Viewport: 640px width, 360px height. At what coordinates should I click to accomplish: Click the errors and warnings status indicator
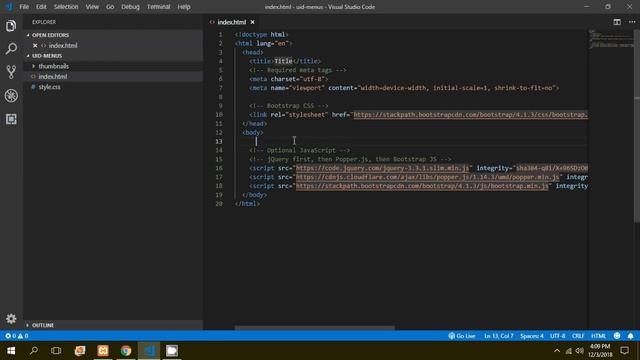tap(16, 336)
